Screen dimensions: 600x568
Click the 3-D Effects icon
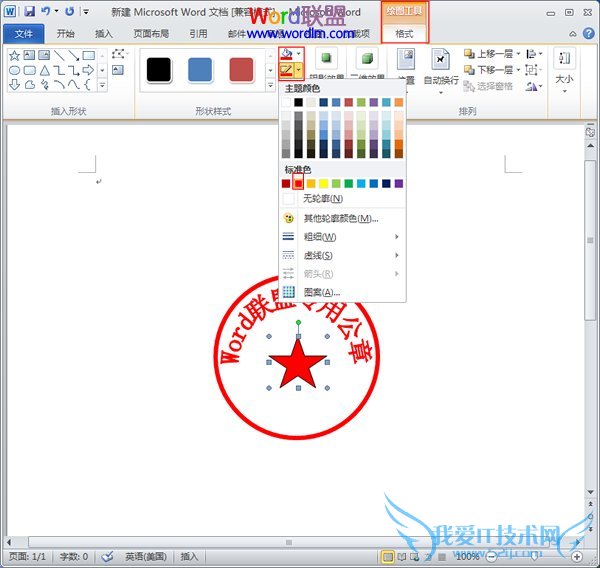tap(367, 58)
